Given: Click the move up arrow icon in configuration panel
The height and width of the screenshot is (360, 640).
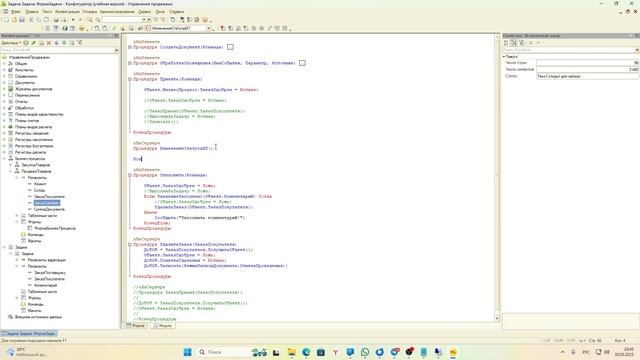Looking at the screenshot, I should tap(56, 43).
